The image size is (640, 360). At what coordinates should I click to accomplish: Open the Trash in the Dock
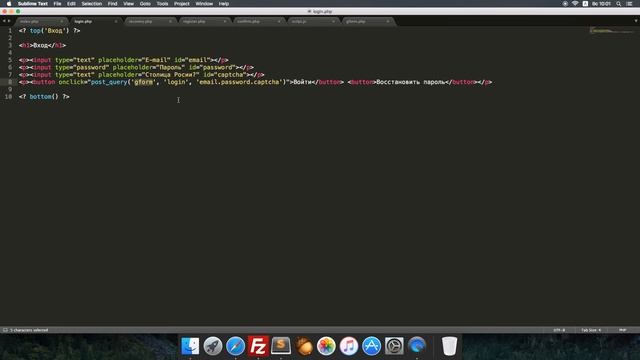click(x=449, y=346)
